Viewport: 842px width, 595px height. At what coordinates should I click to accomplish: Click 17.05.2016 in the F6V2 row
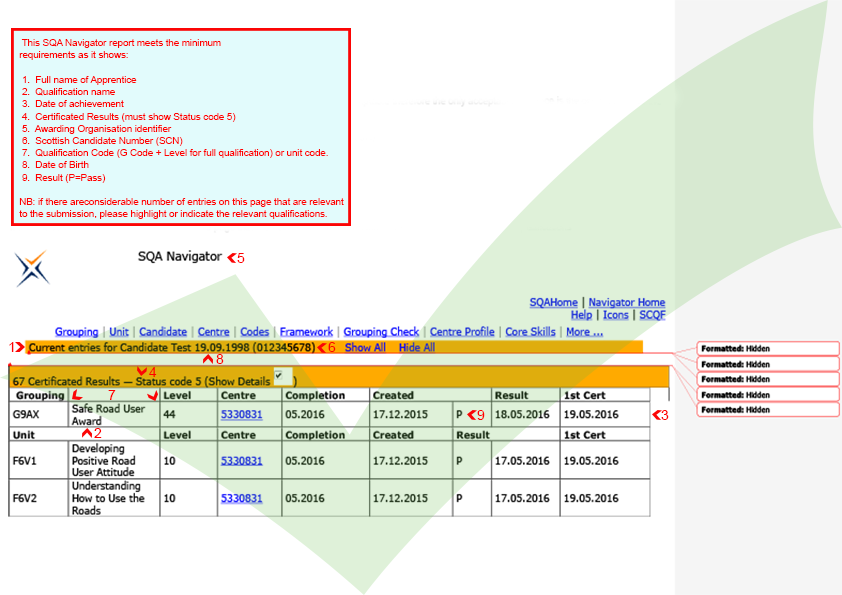point(522,498)
